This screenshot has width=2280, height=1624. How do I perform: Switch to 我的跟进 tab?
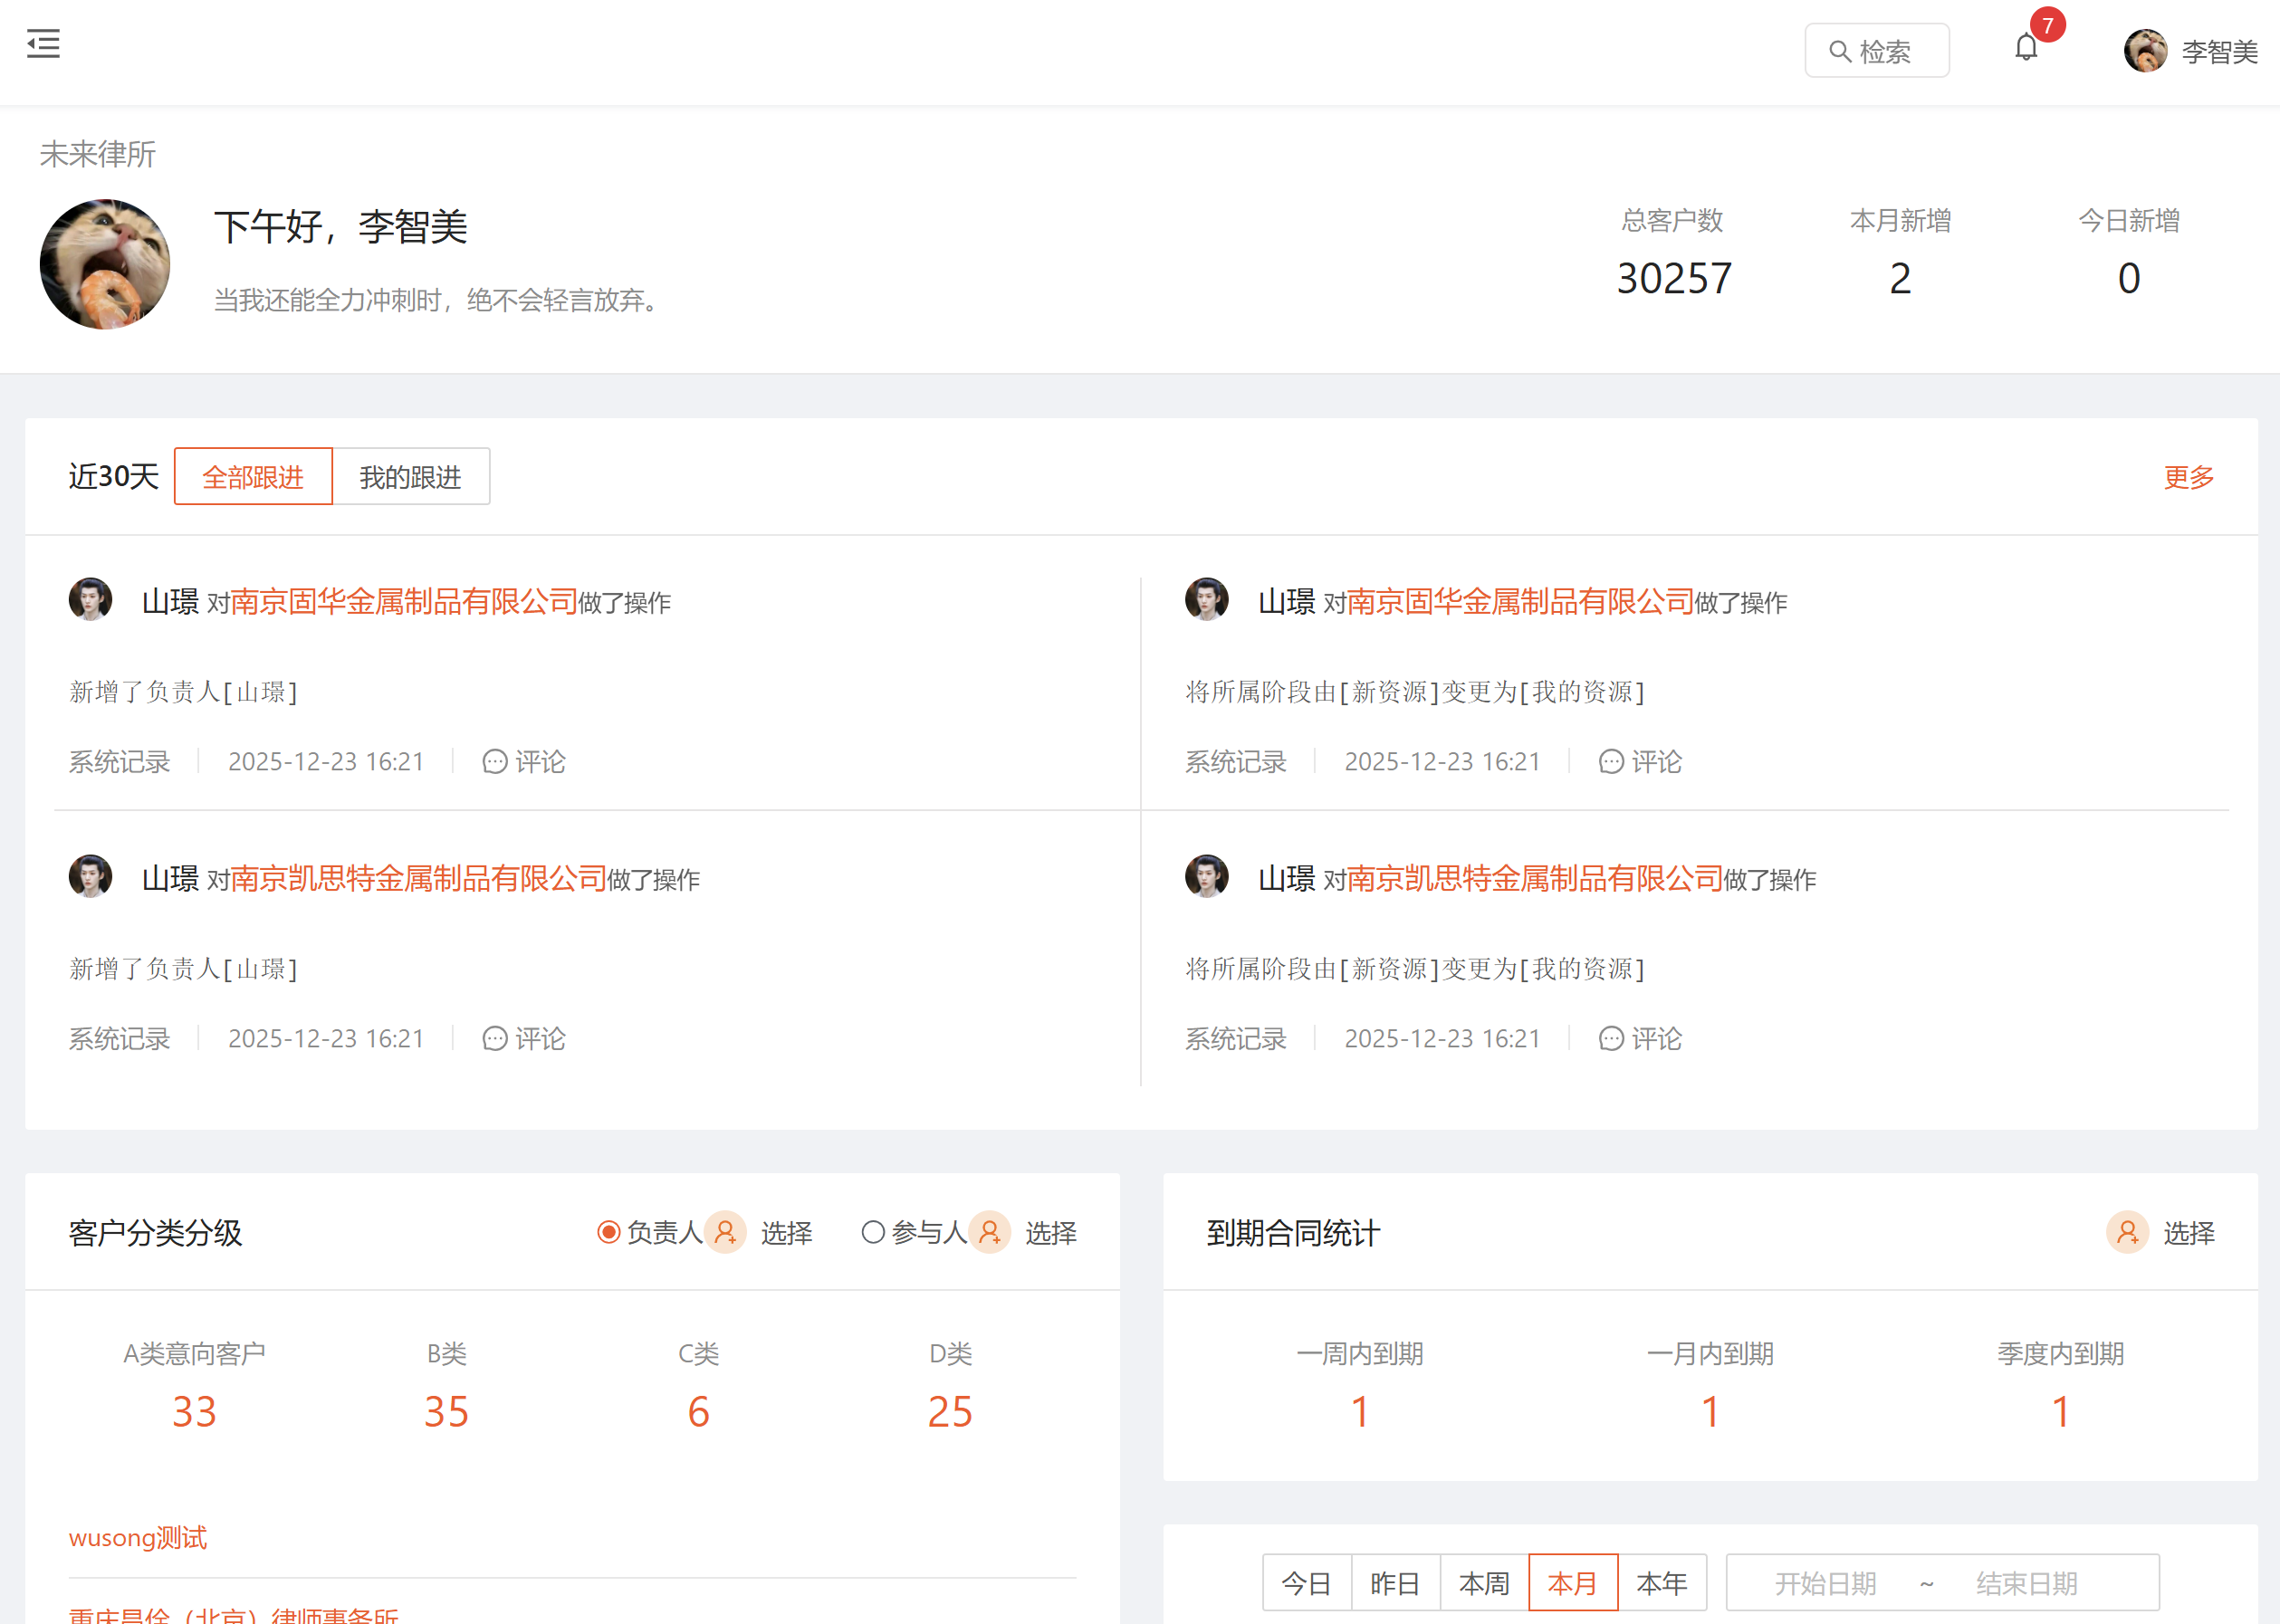tap(410, 477)
